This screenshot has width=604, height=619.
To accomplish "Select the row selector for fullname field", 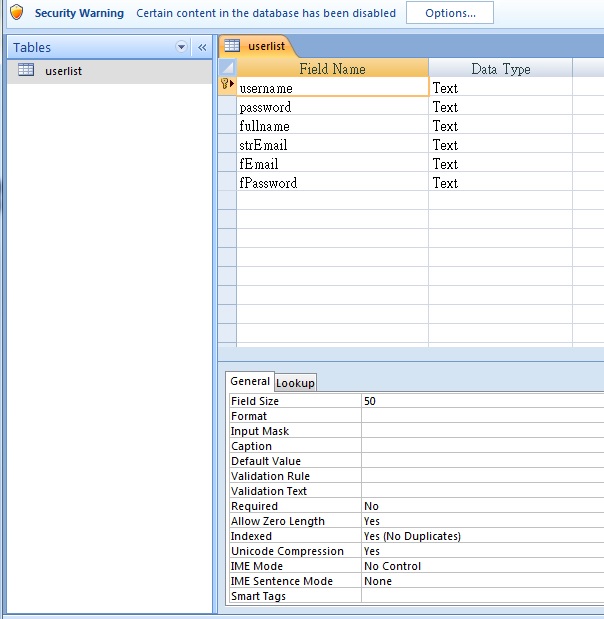I will tap(227, 126).
